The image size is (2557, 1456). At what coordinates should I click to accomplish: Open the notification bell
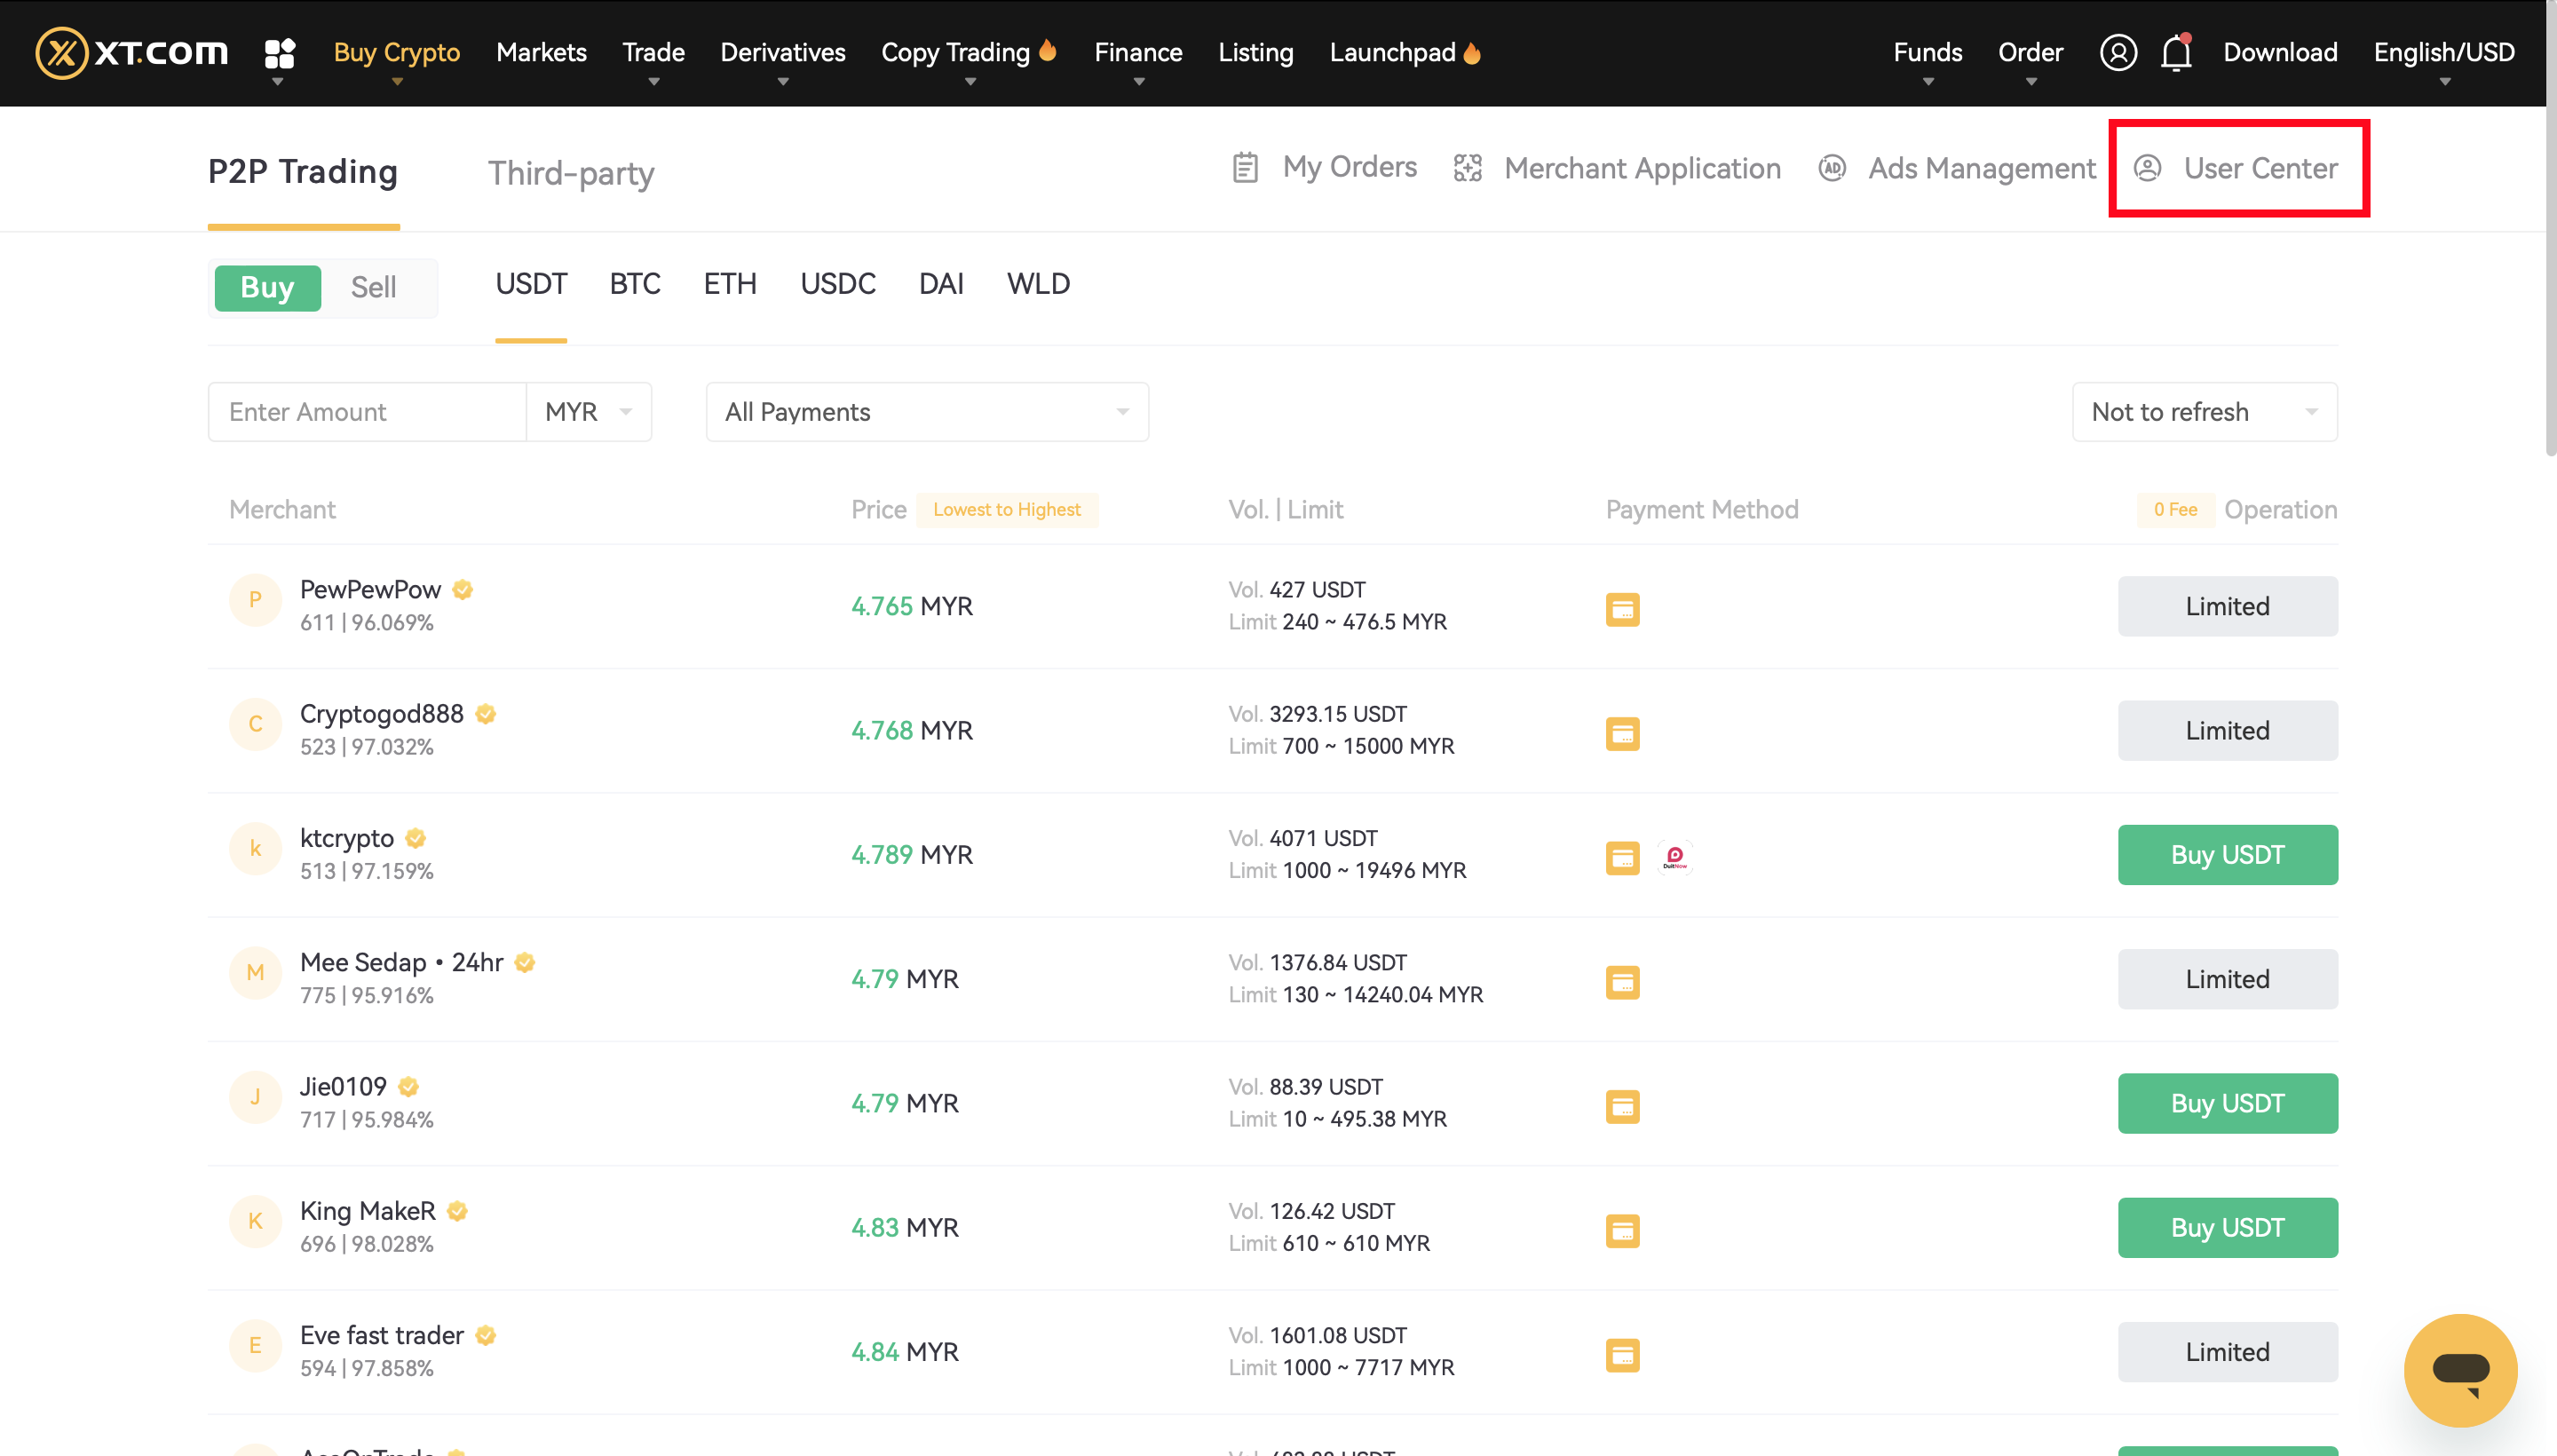tap(2174, 52)
